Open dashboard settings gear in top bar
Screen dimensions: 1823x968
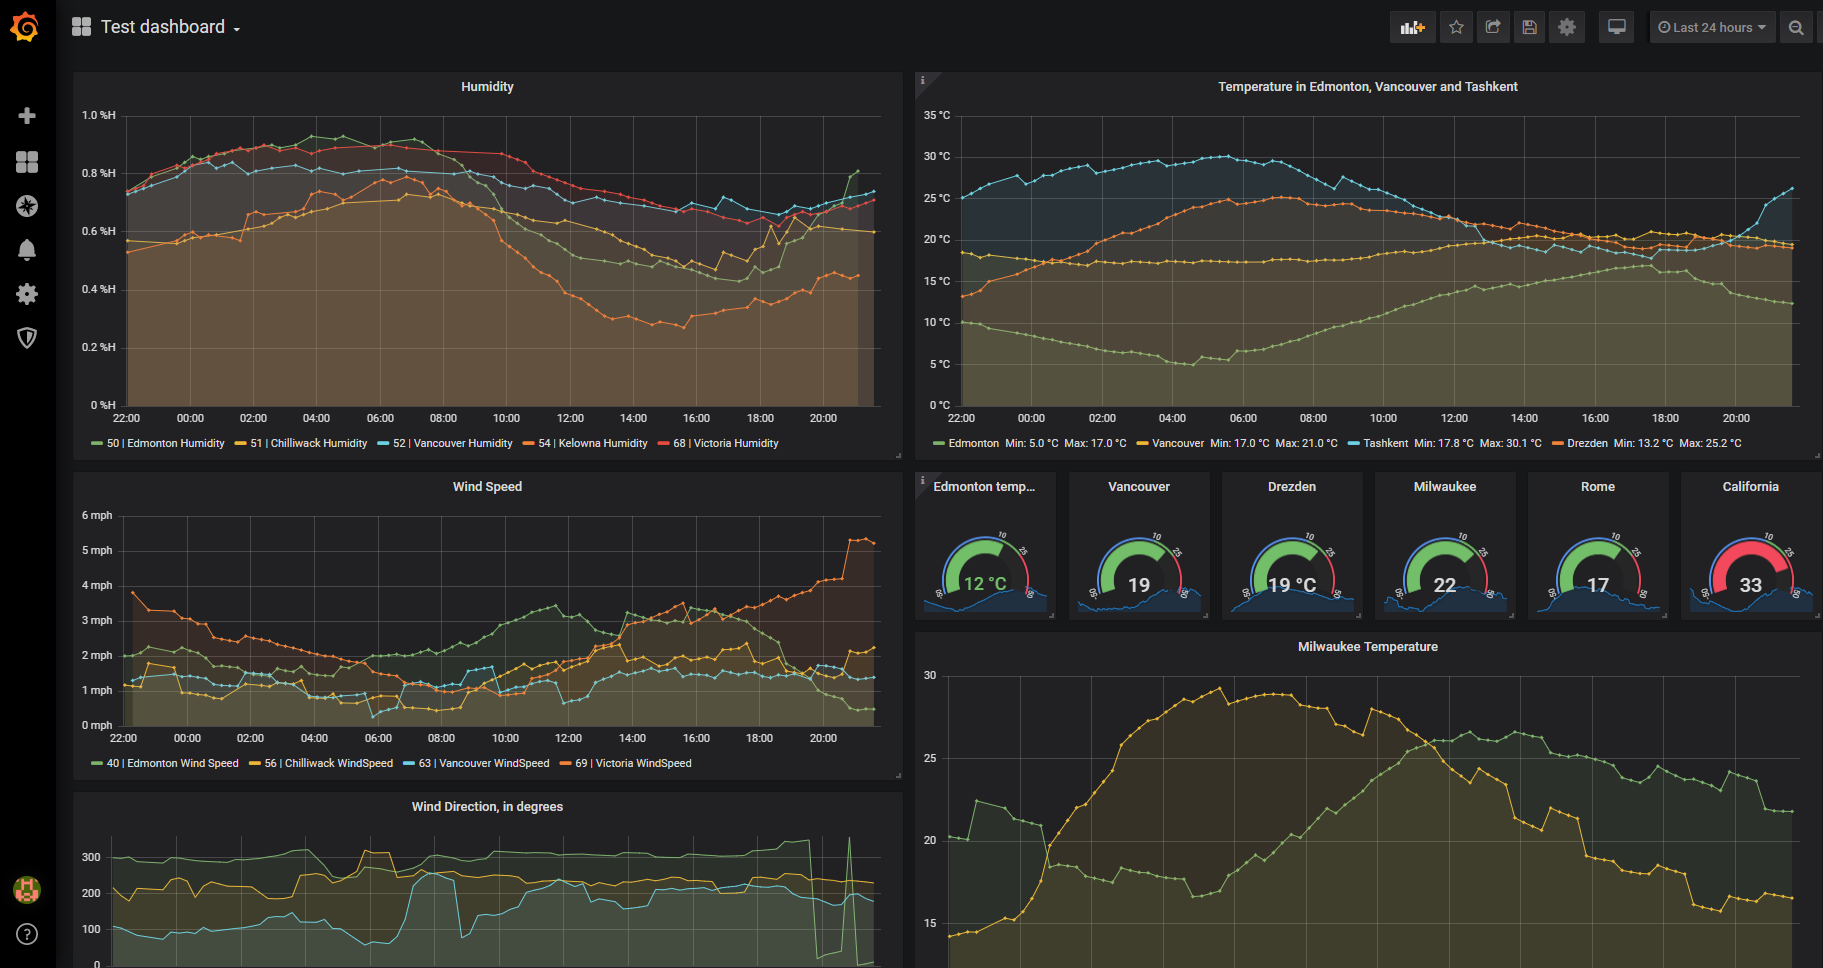[x=1567, y=28]
